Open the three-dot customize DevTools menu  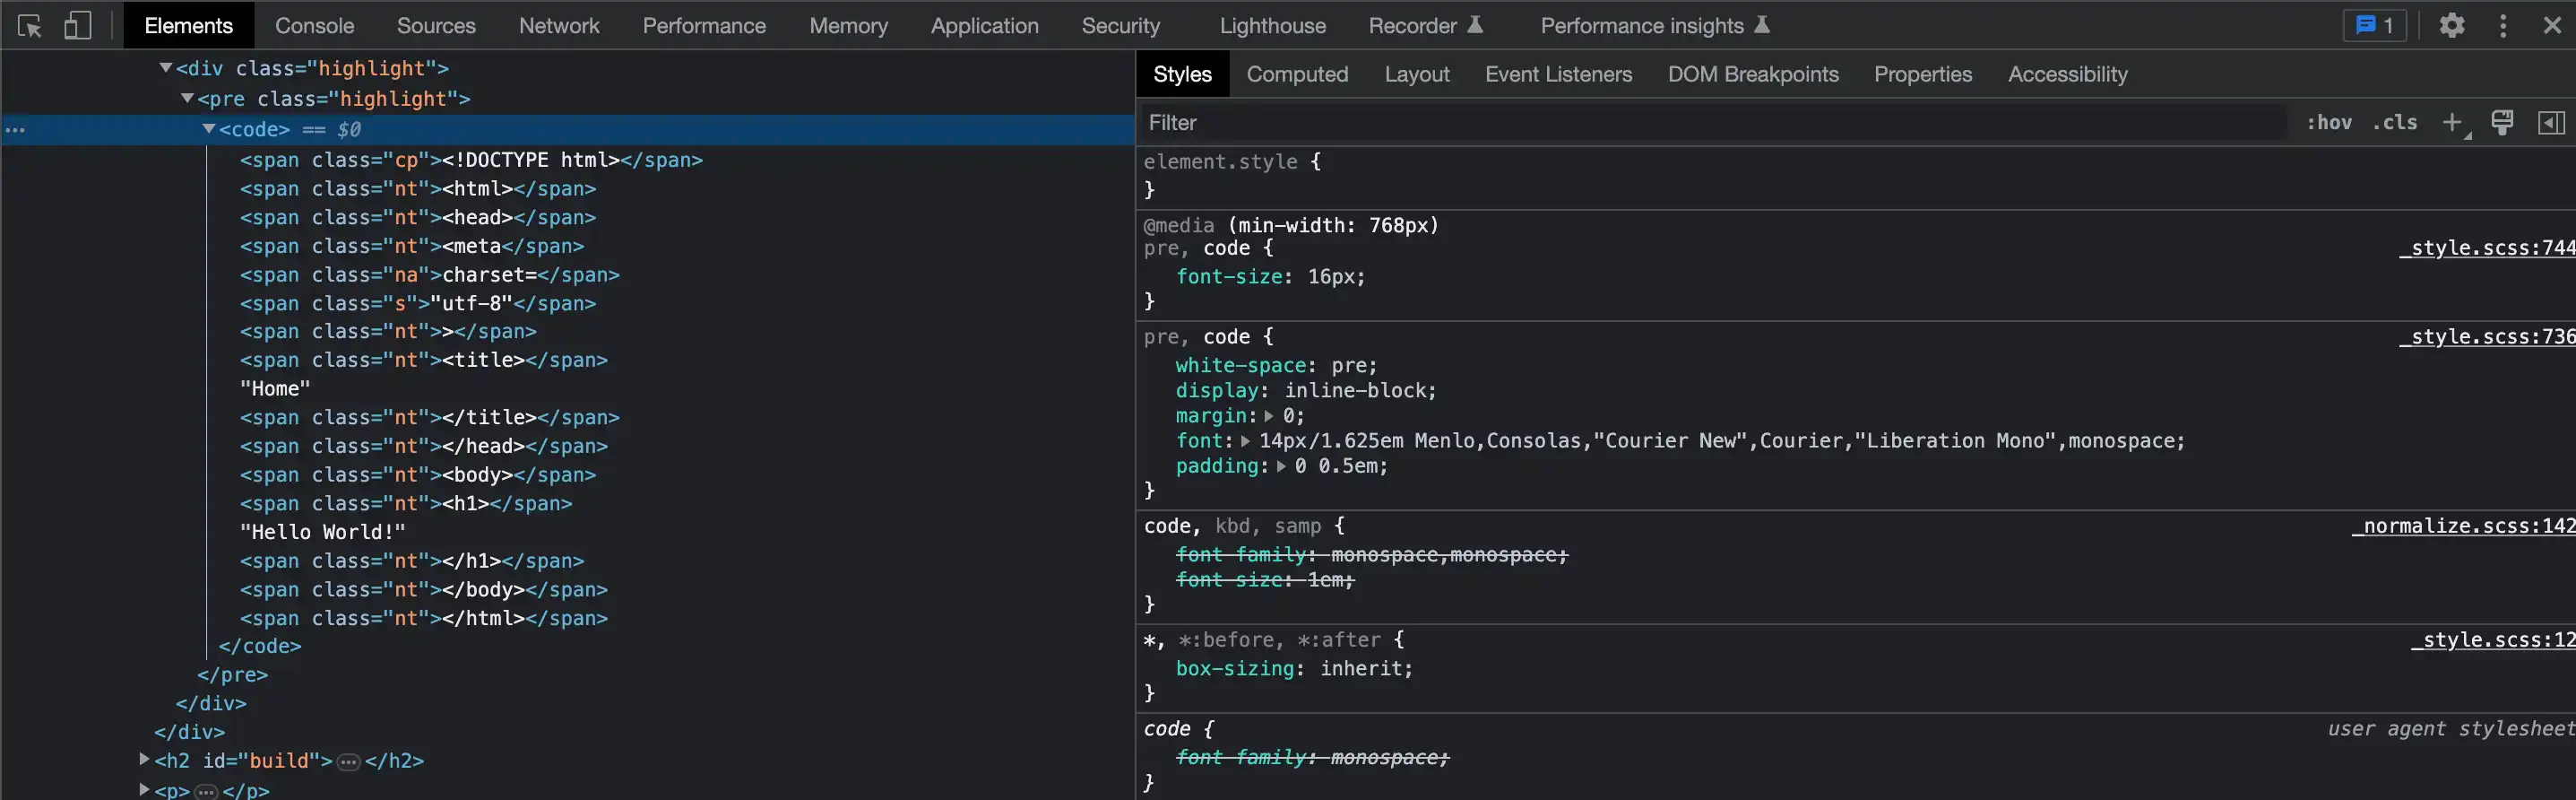coord(2503,26)
